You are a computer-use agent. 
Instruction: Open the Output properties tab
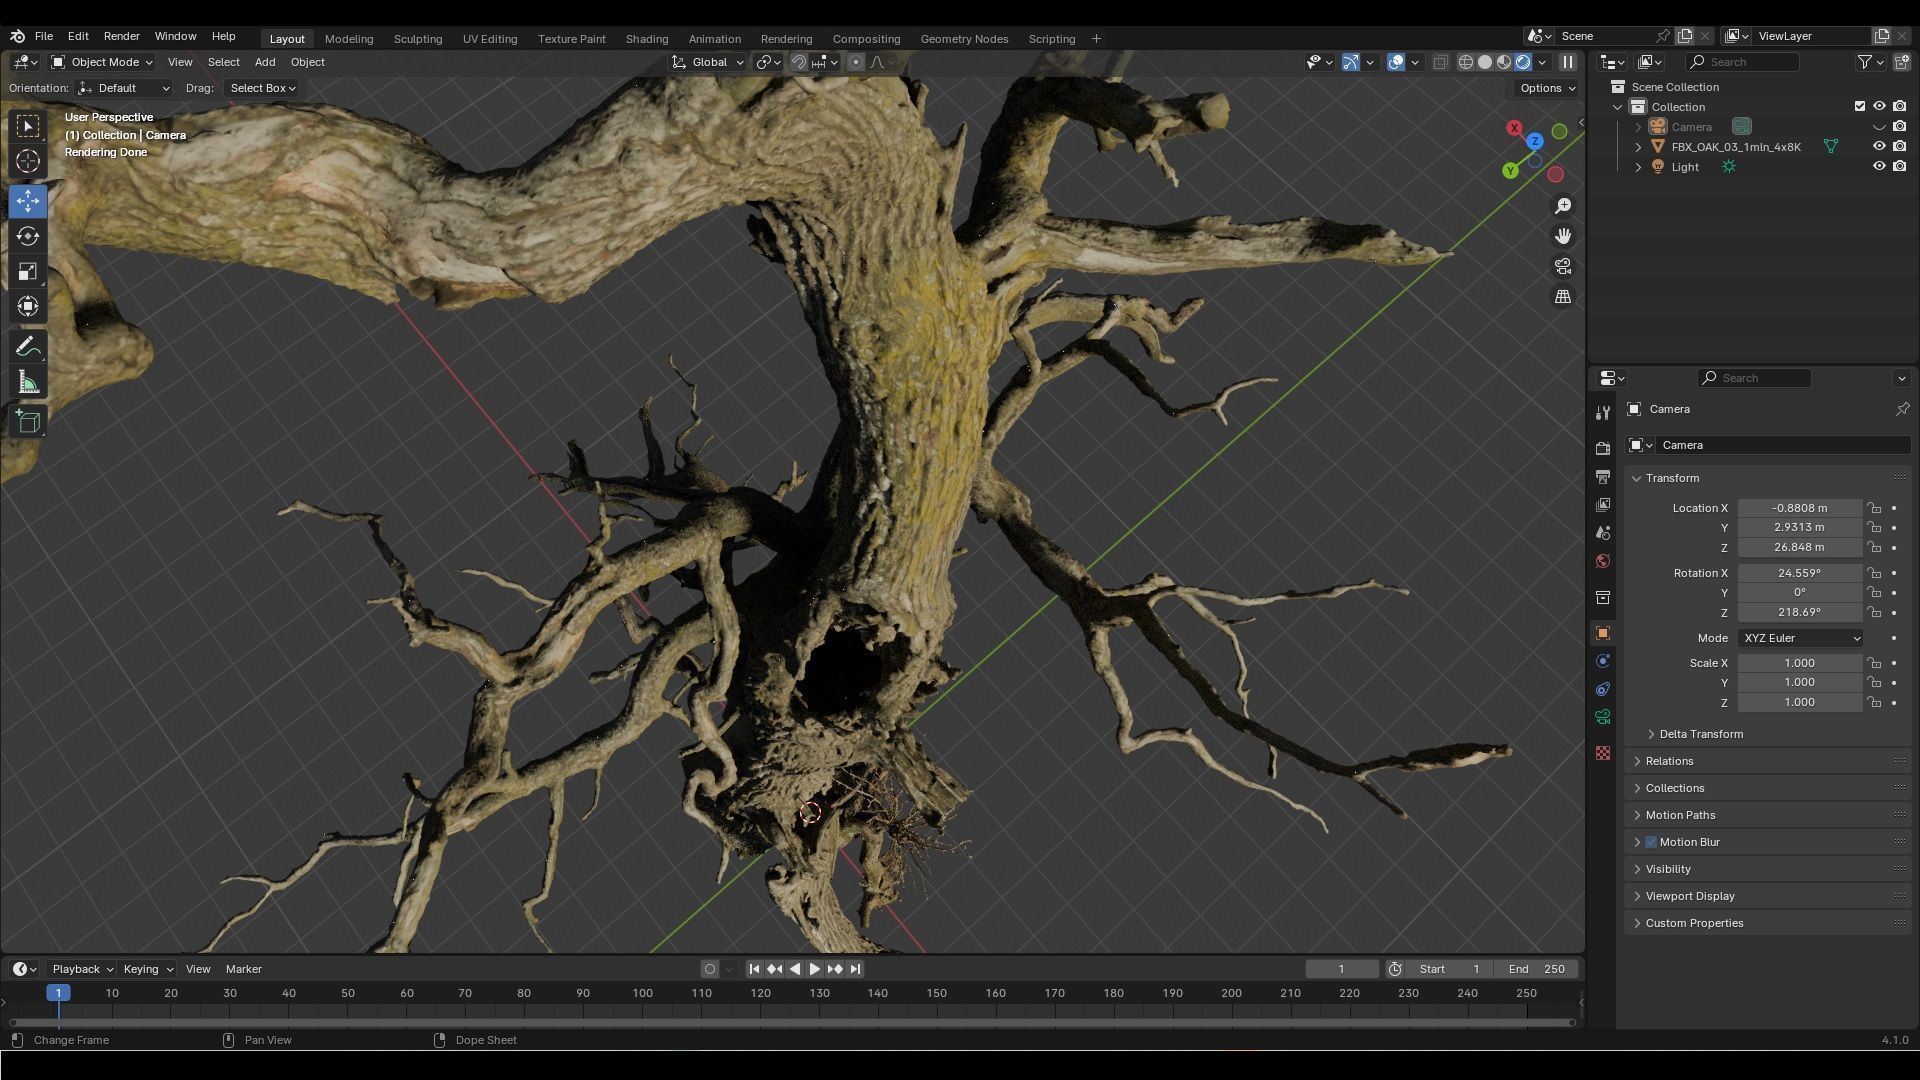point(1603,477)
